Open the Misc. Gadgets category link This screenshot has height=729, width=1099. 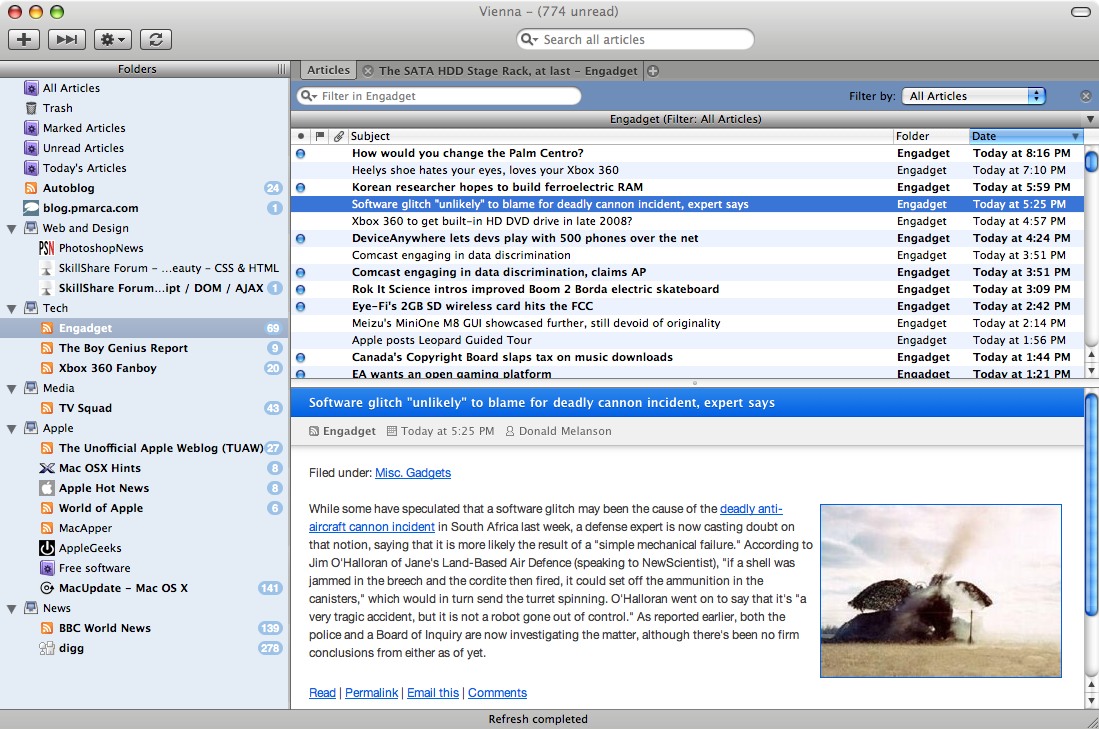(413, 473)
